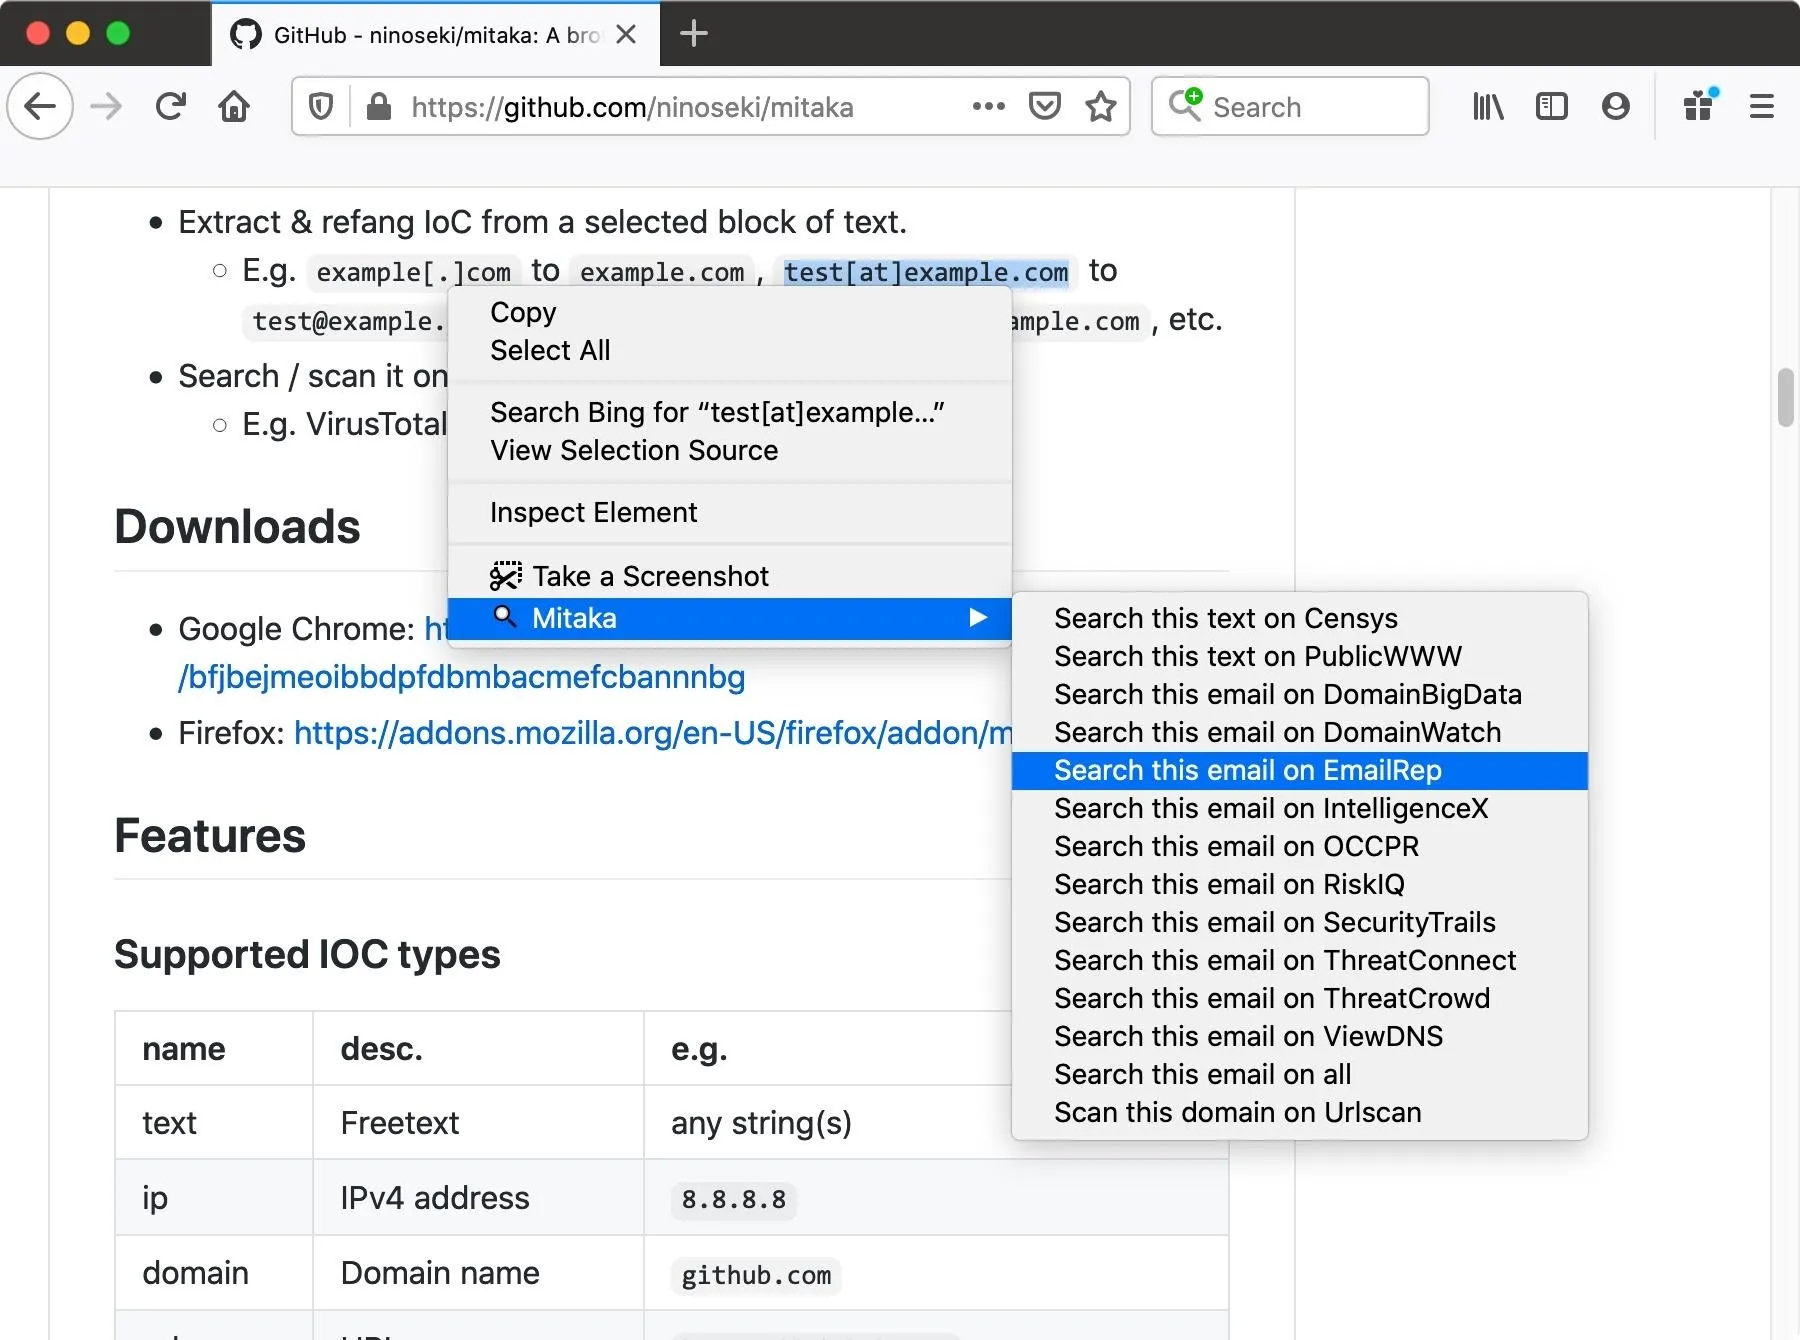
Task: Choose Take a Screenshot
Action: click(730, 576)
